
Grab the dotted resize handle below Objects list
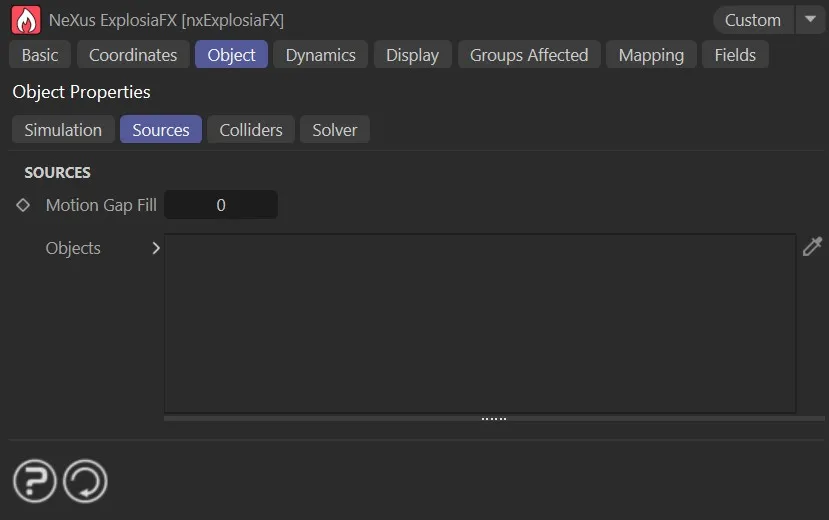click(x=494, y=419)
